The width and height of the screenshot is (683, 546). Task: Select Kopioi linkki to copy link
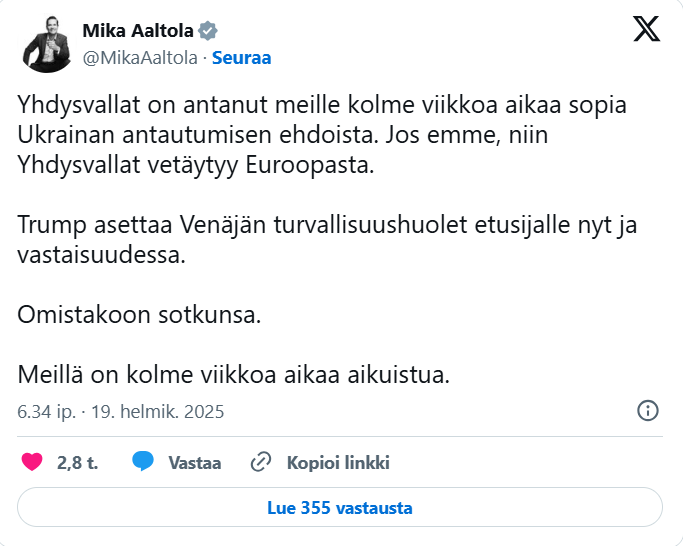click(x=338, y=463)
